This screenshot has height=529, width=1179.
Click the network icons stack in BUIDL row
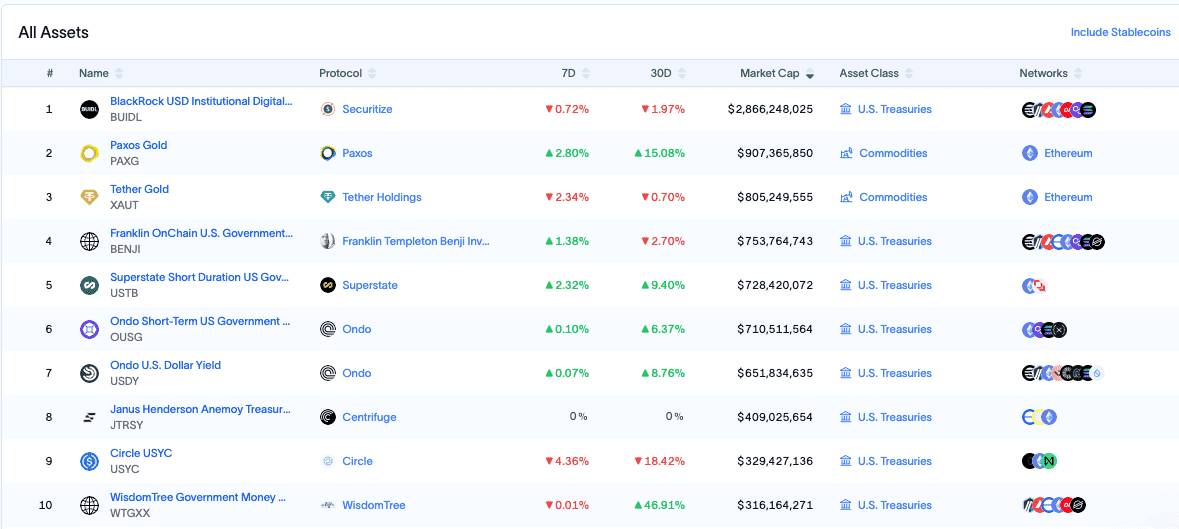[1059, 110]
